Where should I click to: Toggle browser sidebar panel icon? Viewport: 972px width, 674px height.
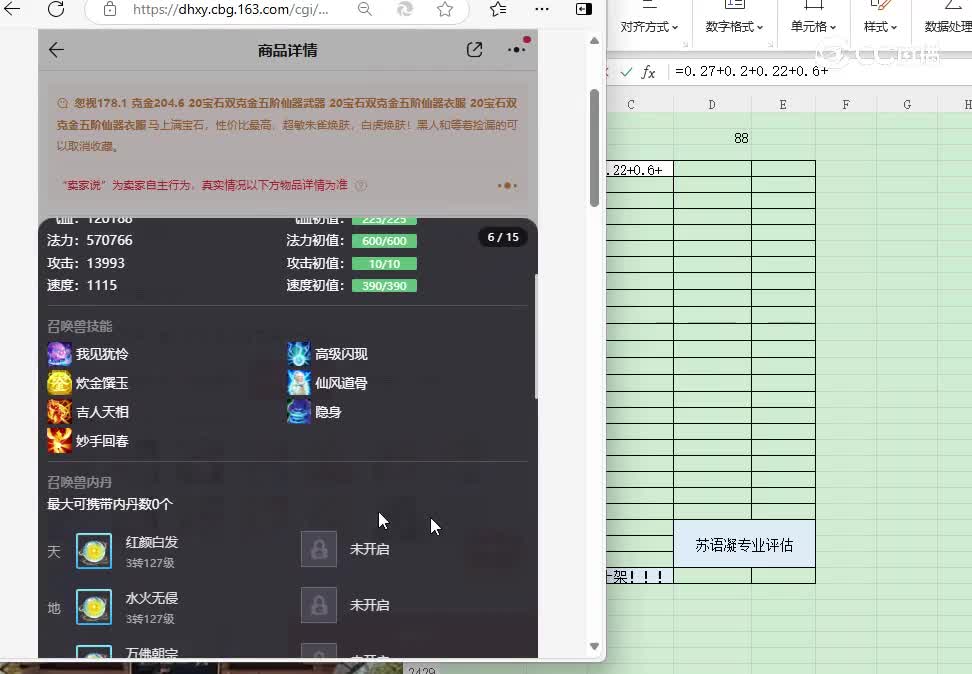point(583,9)
